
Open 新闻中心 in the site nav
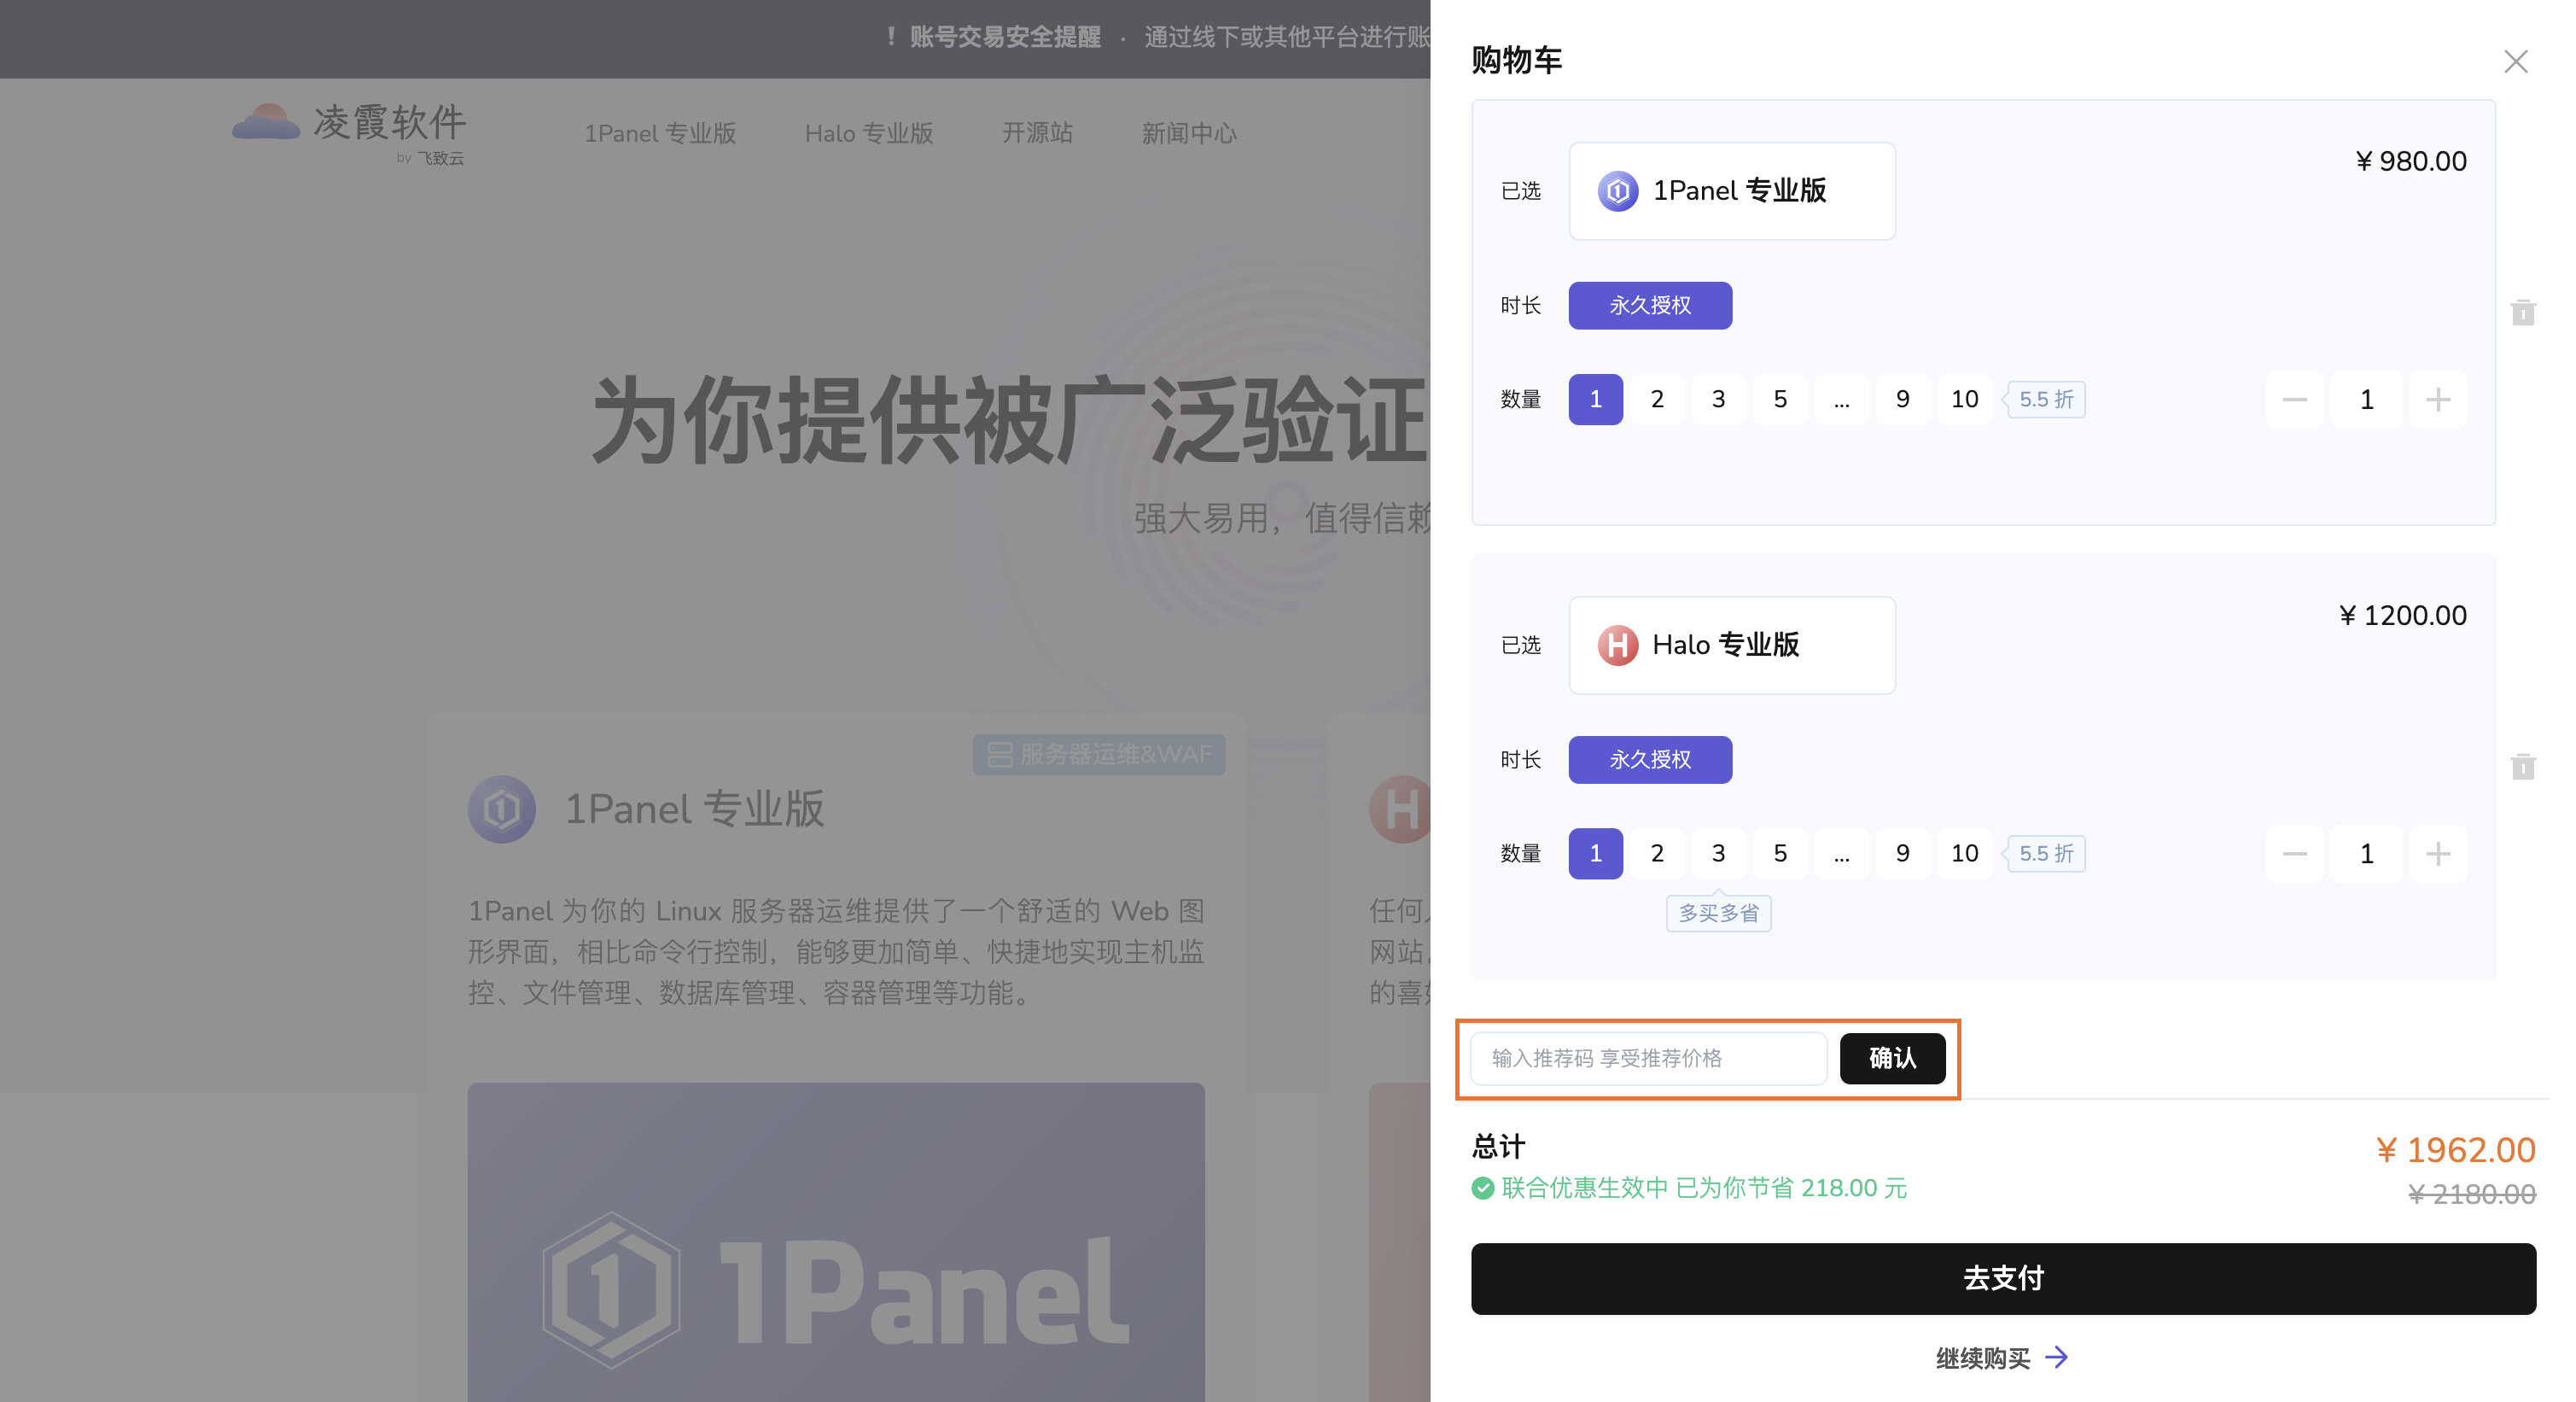click(1189, 133)
